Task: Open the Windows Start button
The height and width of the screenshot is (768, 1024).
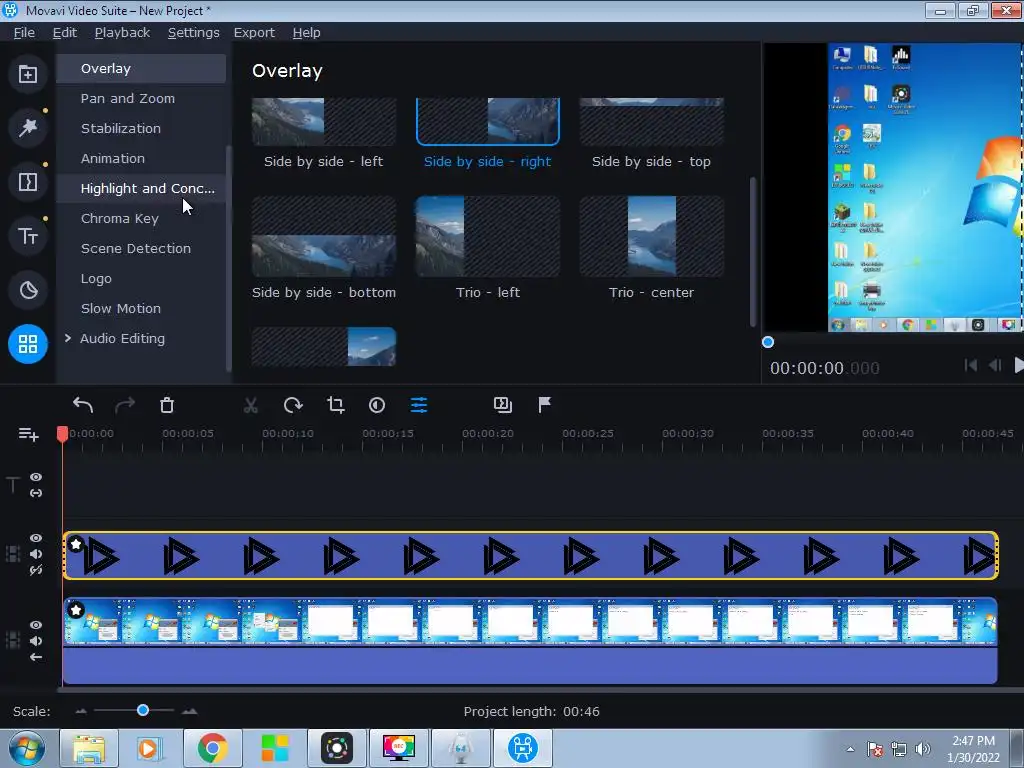Action: tap(27, 748)
